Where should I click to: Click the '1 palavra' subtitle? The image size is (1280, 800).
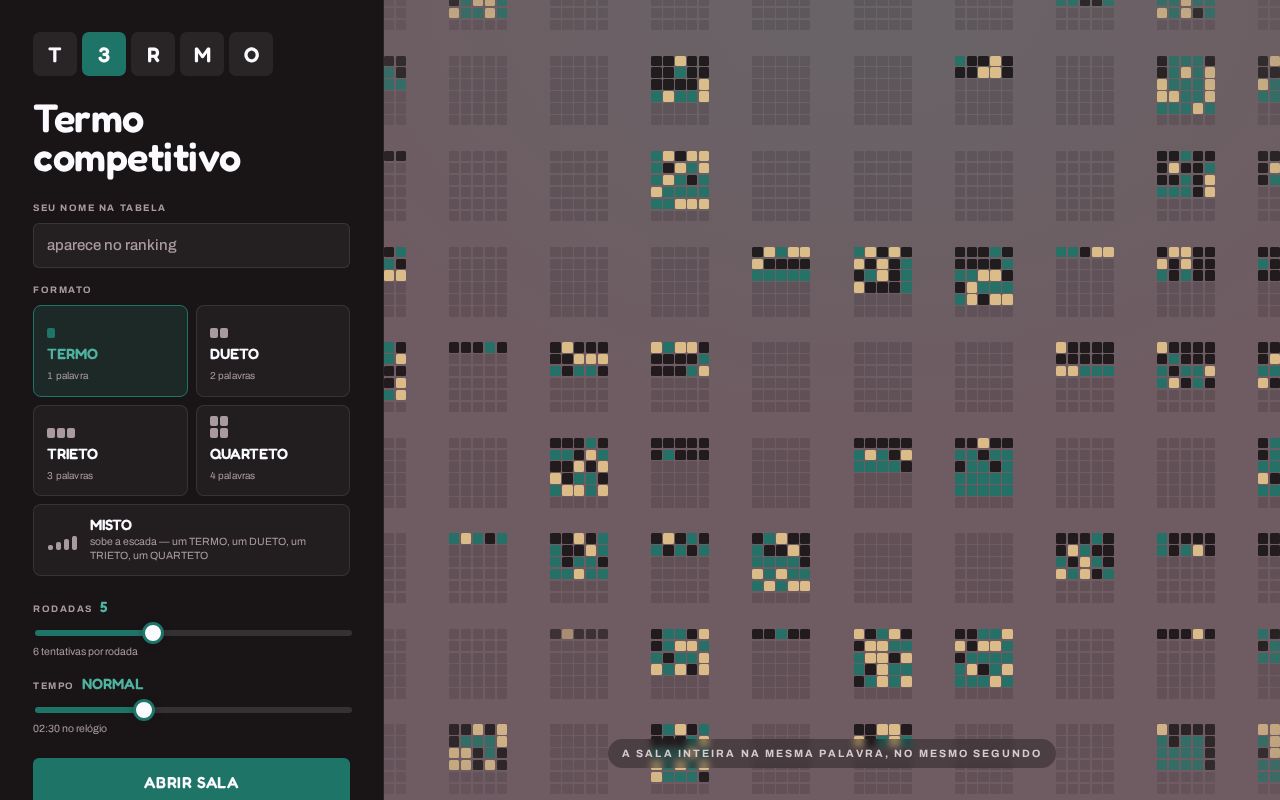tap(68, 376)
